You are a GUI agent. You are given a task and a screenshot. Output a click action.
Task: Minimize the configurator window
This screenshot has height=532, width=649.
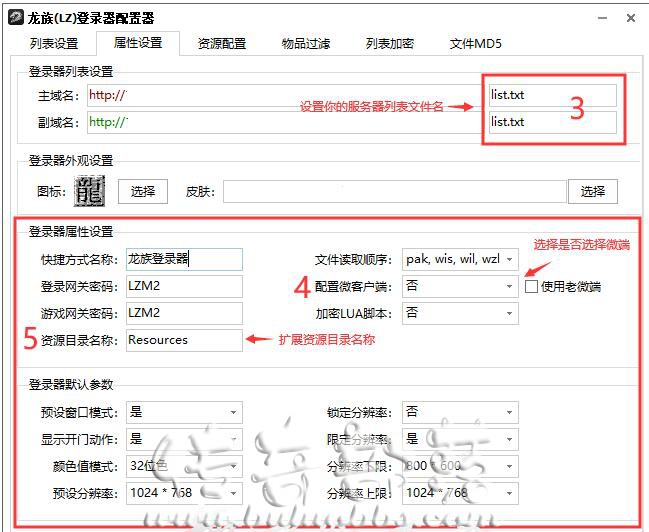(x=602, y=18)
